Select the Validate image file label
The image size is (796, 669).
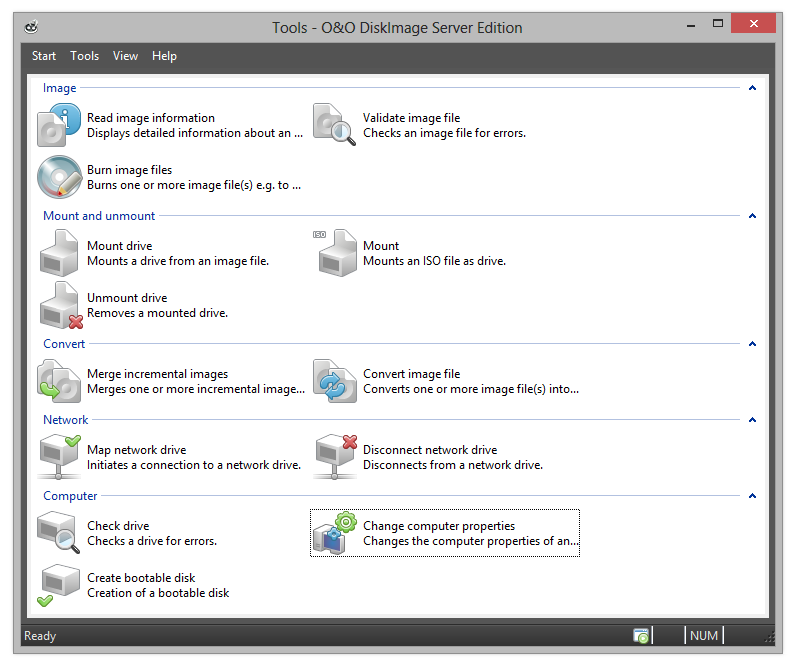click(x=411, y=118)
